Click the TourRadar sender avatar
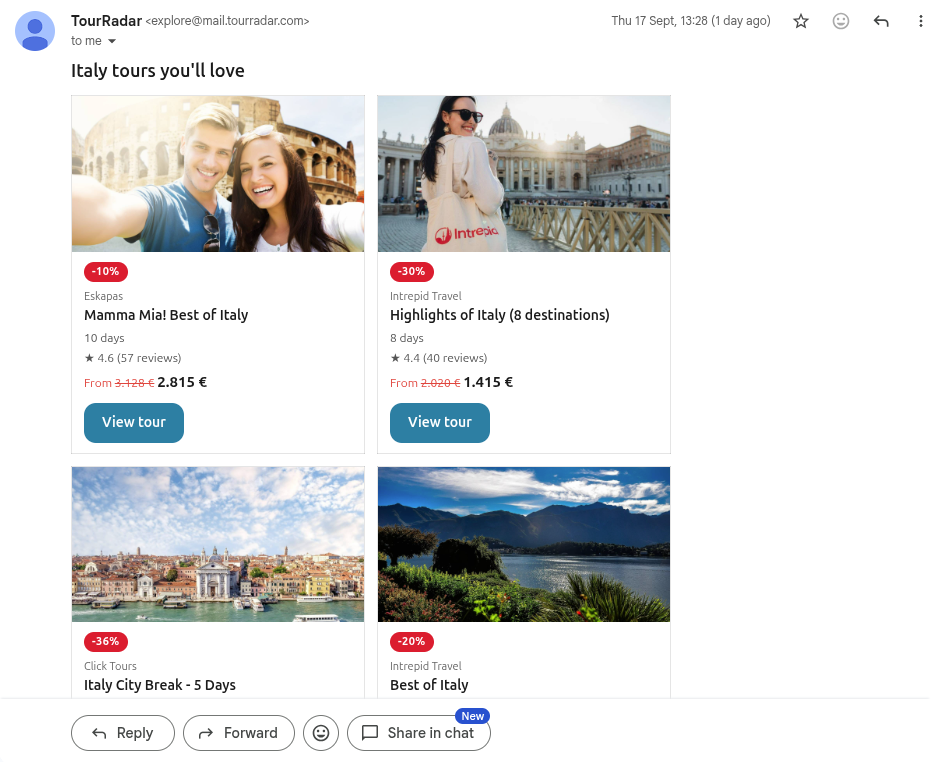Screen dimensions: 942x762 [35, 31]
